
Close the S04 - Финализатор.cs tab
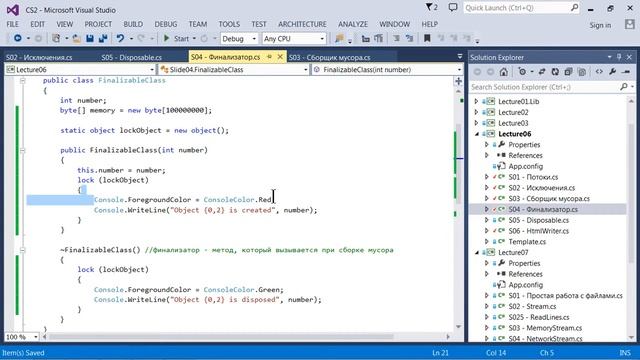[280, 57]
